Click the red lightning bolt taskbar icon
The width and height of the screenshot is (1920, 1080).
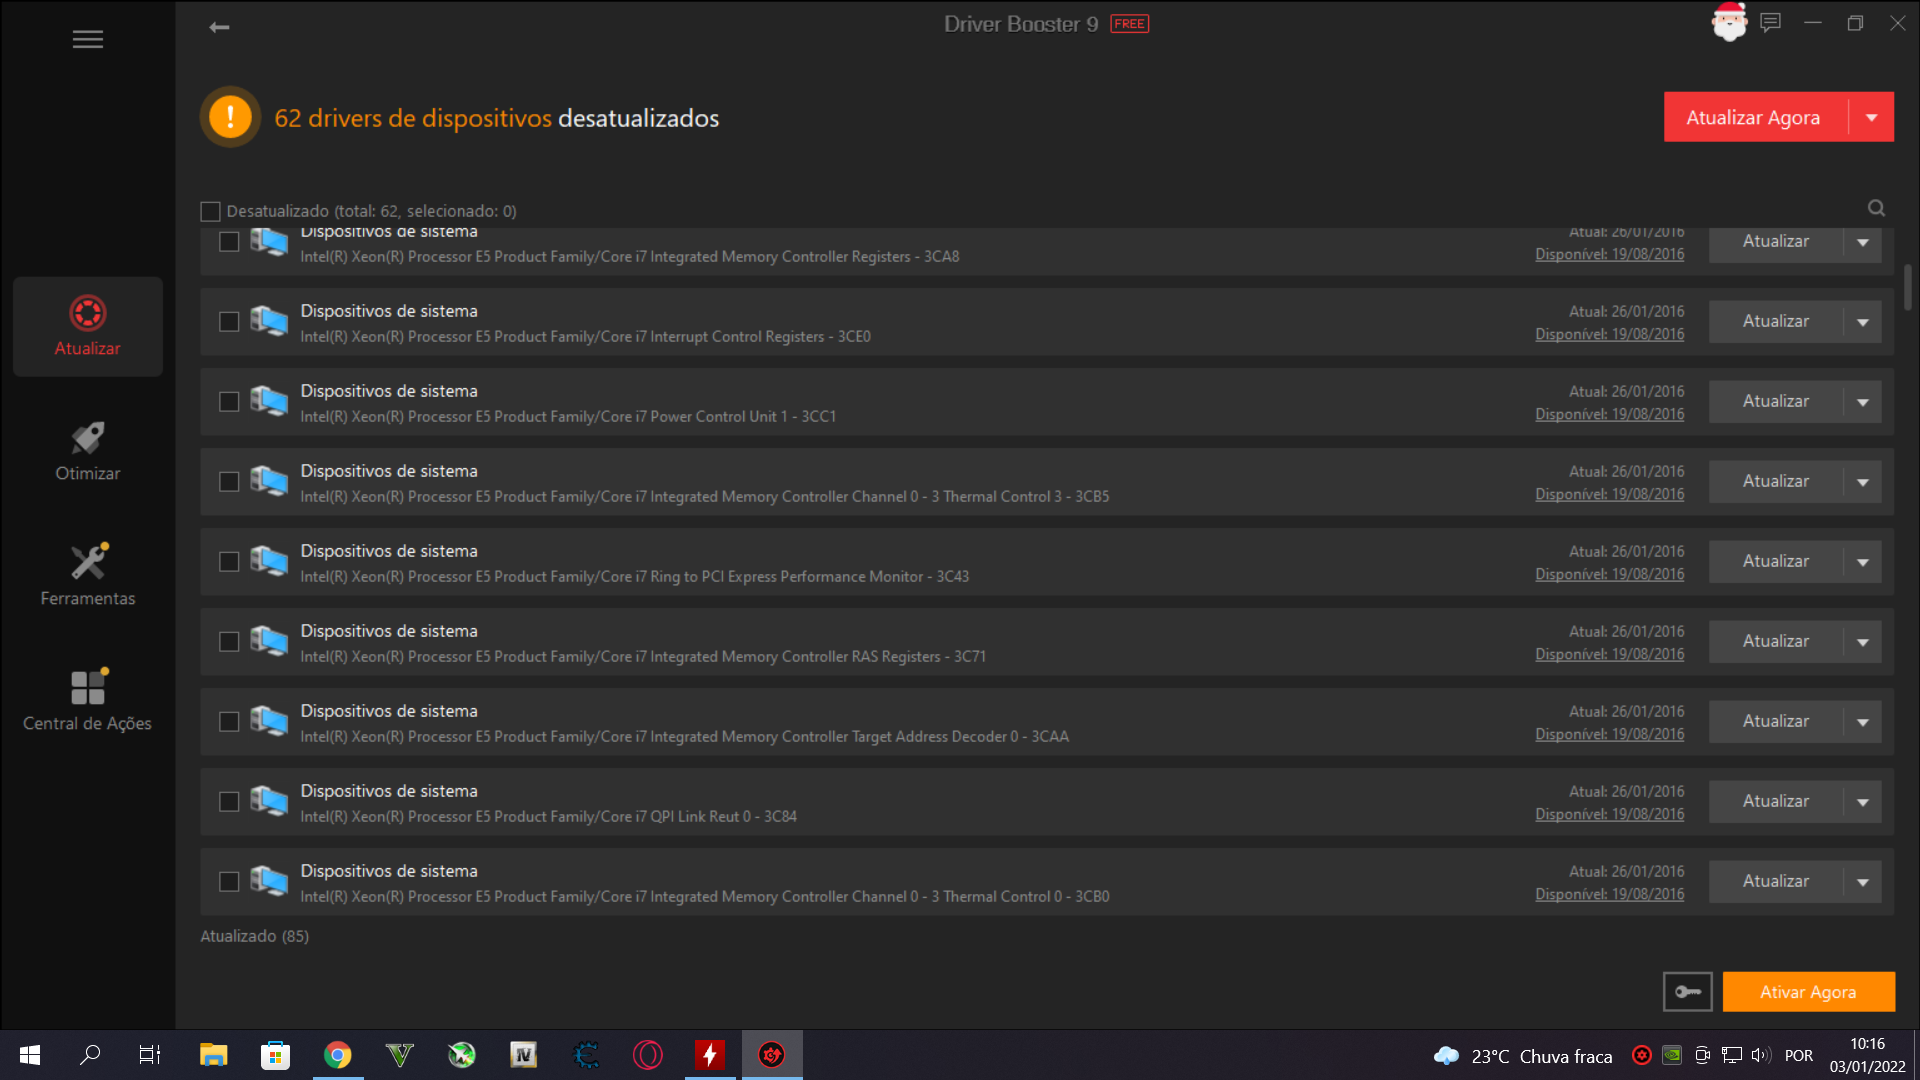tap(710, 1055)
